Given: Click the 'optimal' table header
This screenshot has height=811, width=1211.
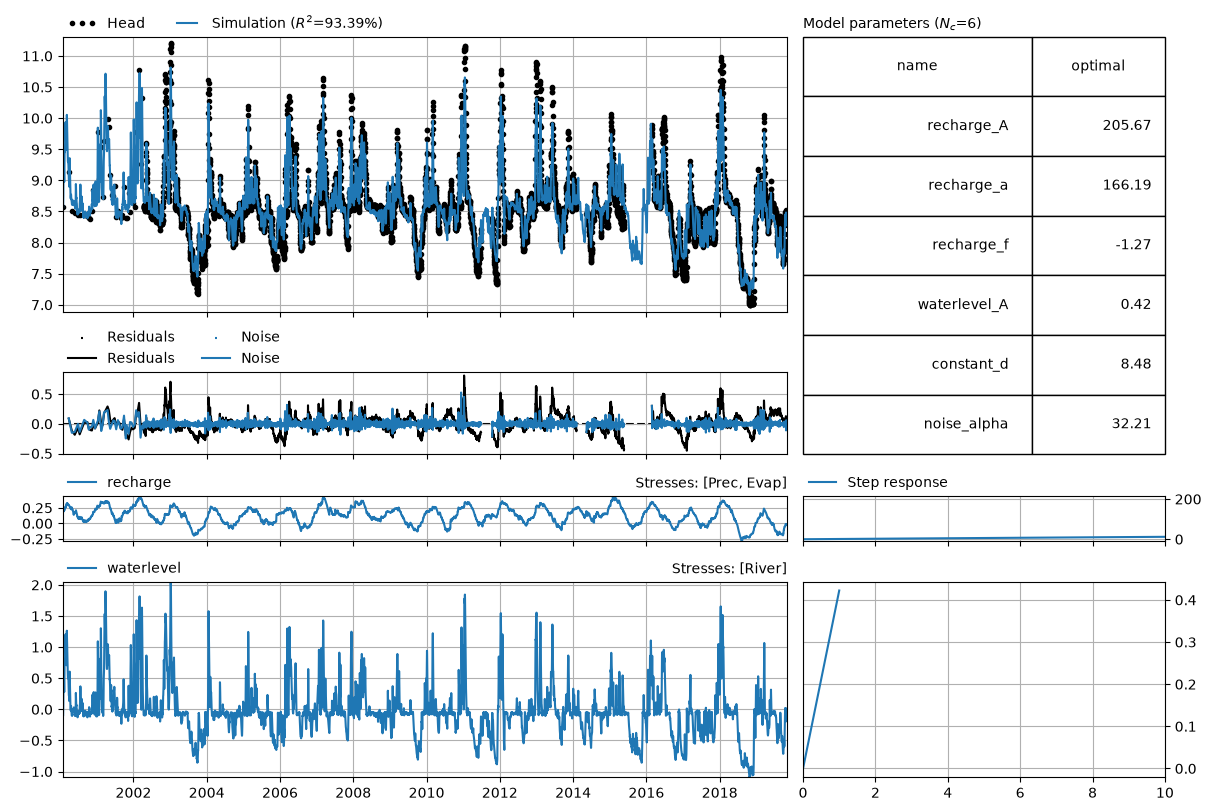Looking at the screenshot, I should click(1098, 66).
